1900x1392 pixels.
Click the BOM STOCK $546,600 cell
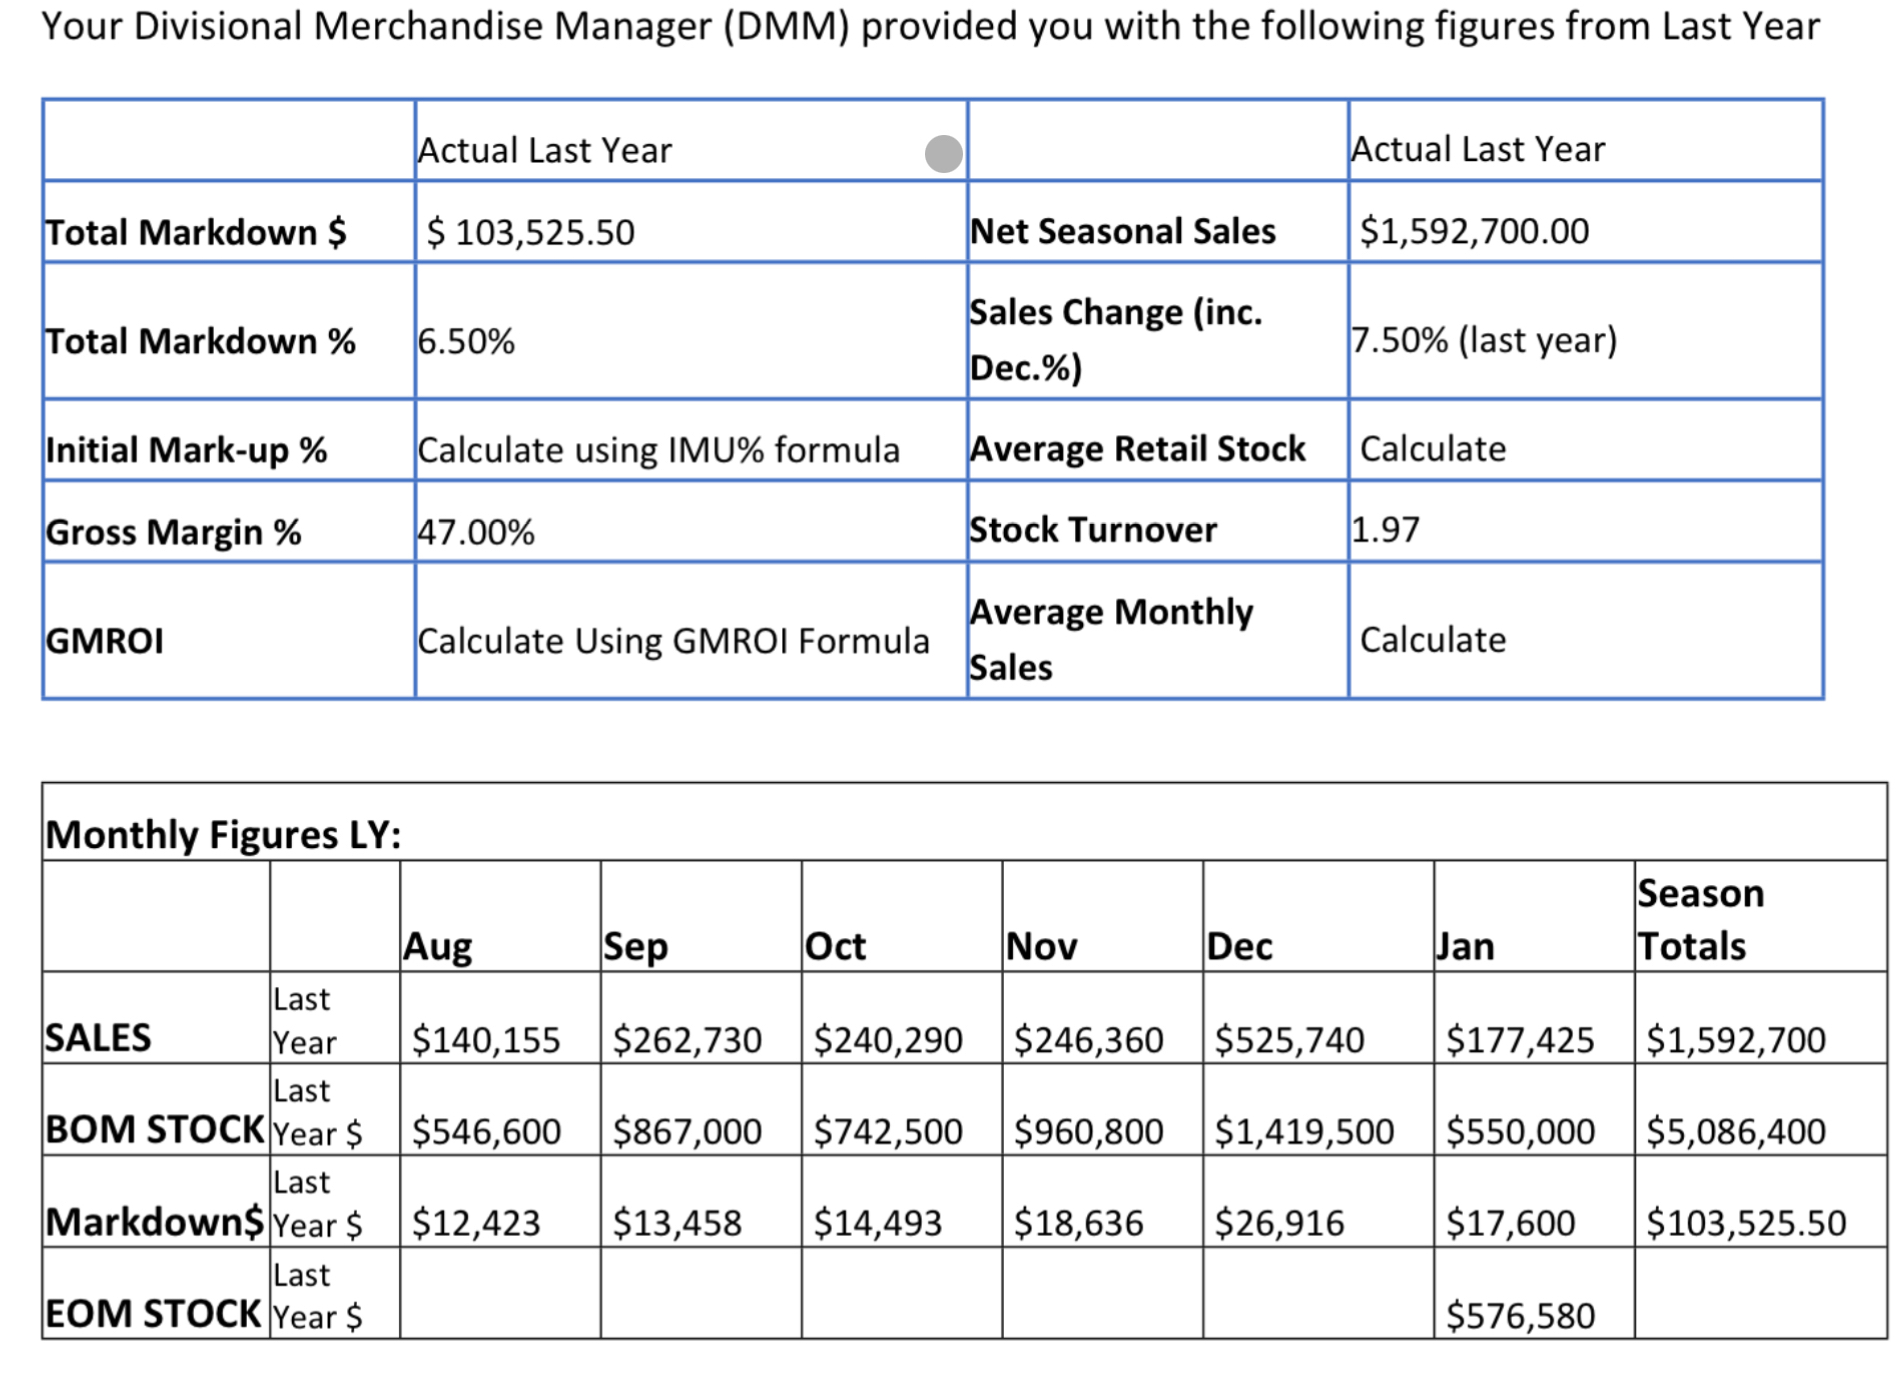(484, 1130)
